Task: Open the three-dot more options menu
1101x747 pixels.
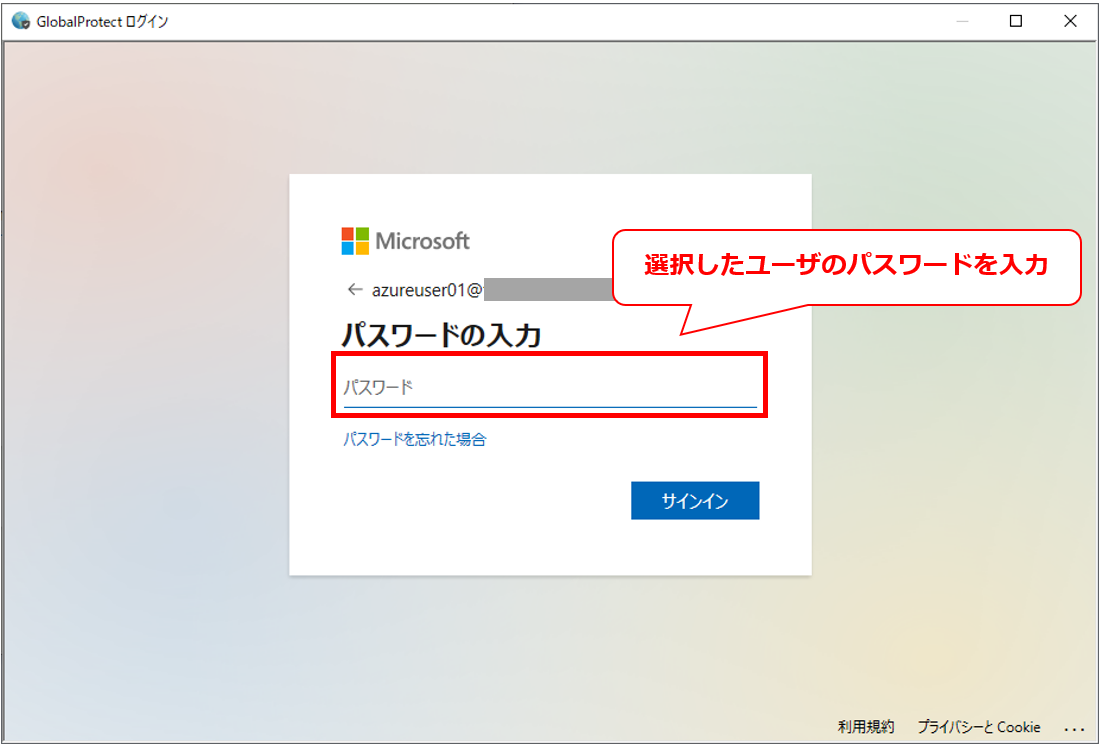Action: pos(1074,729)
